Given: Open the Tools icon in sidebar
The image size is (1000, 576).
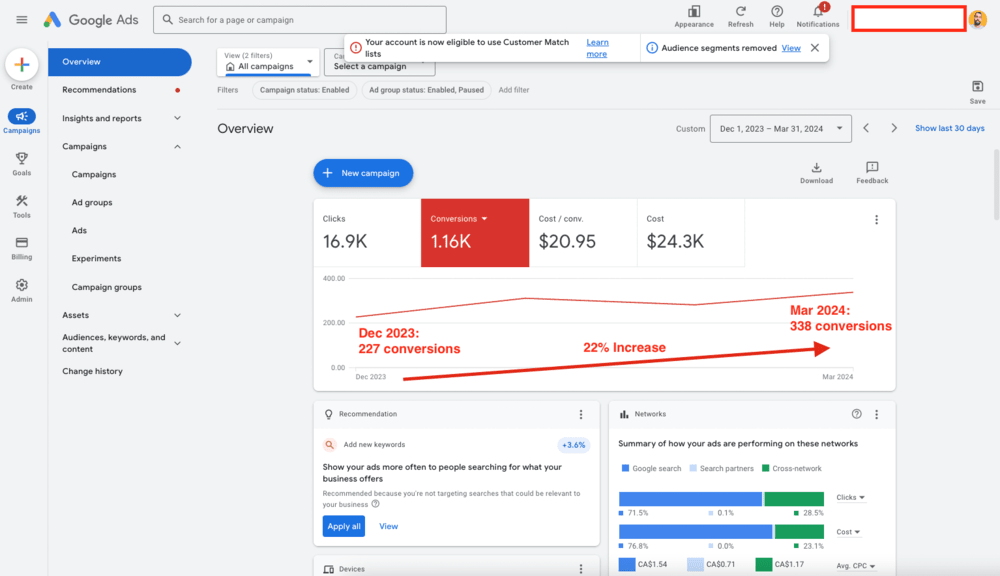Looking at the screenshot, I should pyautogui.click(x=22, y=202).
